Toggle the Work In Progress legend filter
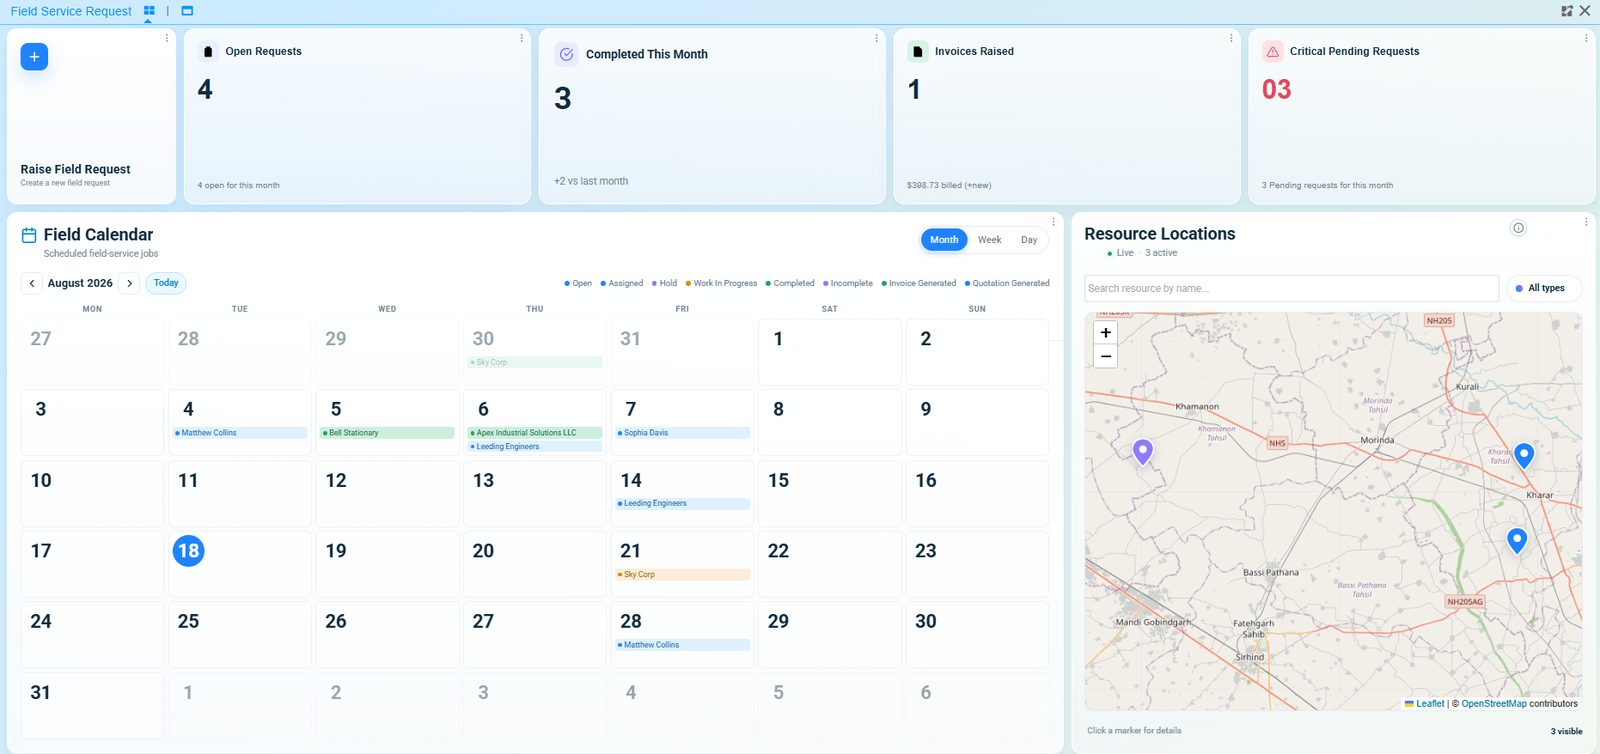1600x754 pixels. click(722, 283)
